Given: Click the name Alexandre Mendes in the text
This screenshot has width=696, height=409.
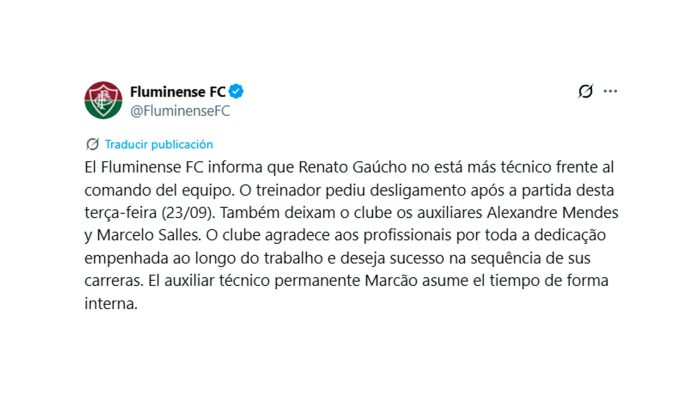Looking at the screenshot, I should click(553, 212).
